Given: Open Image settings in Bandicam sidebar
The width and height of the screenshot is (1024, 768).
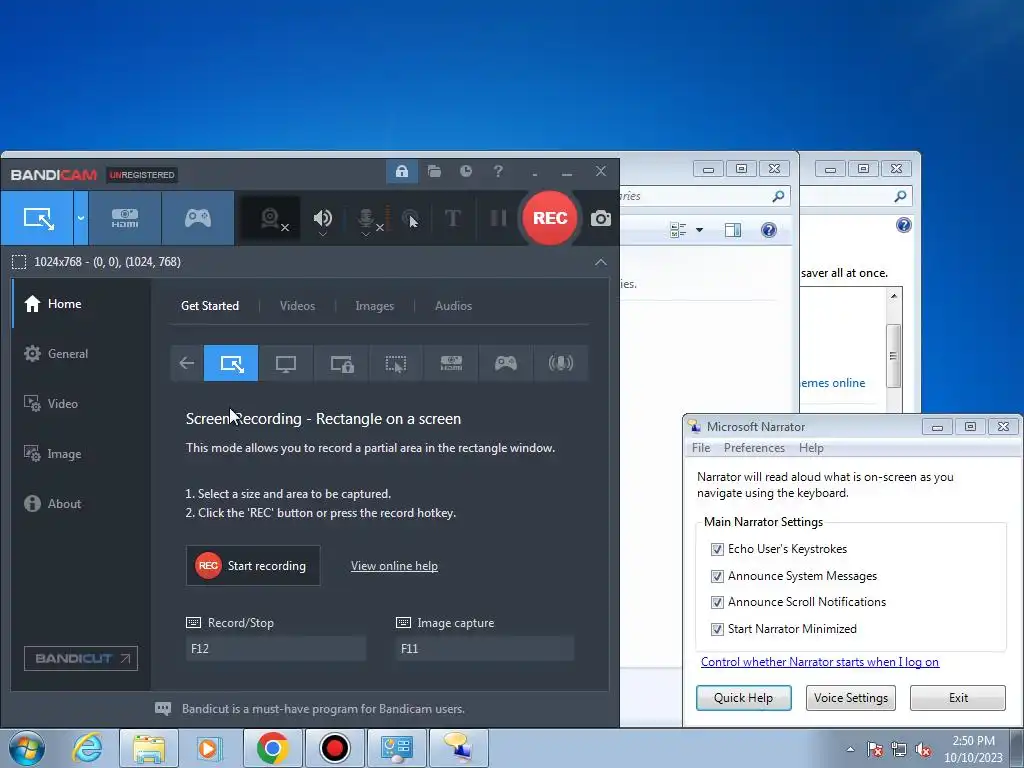Looking at the screenshot, I should (81, 454).
